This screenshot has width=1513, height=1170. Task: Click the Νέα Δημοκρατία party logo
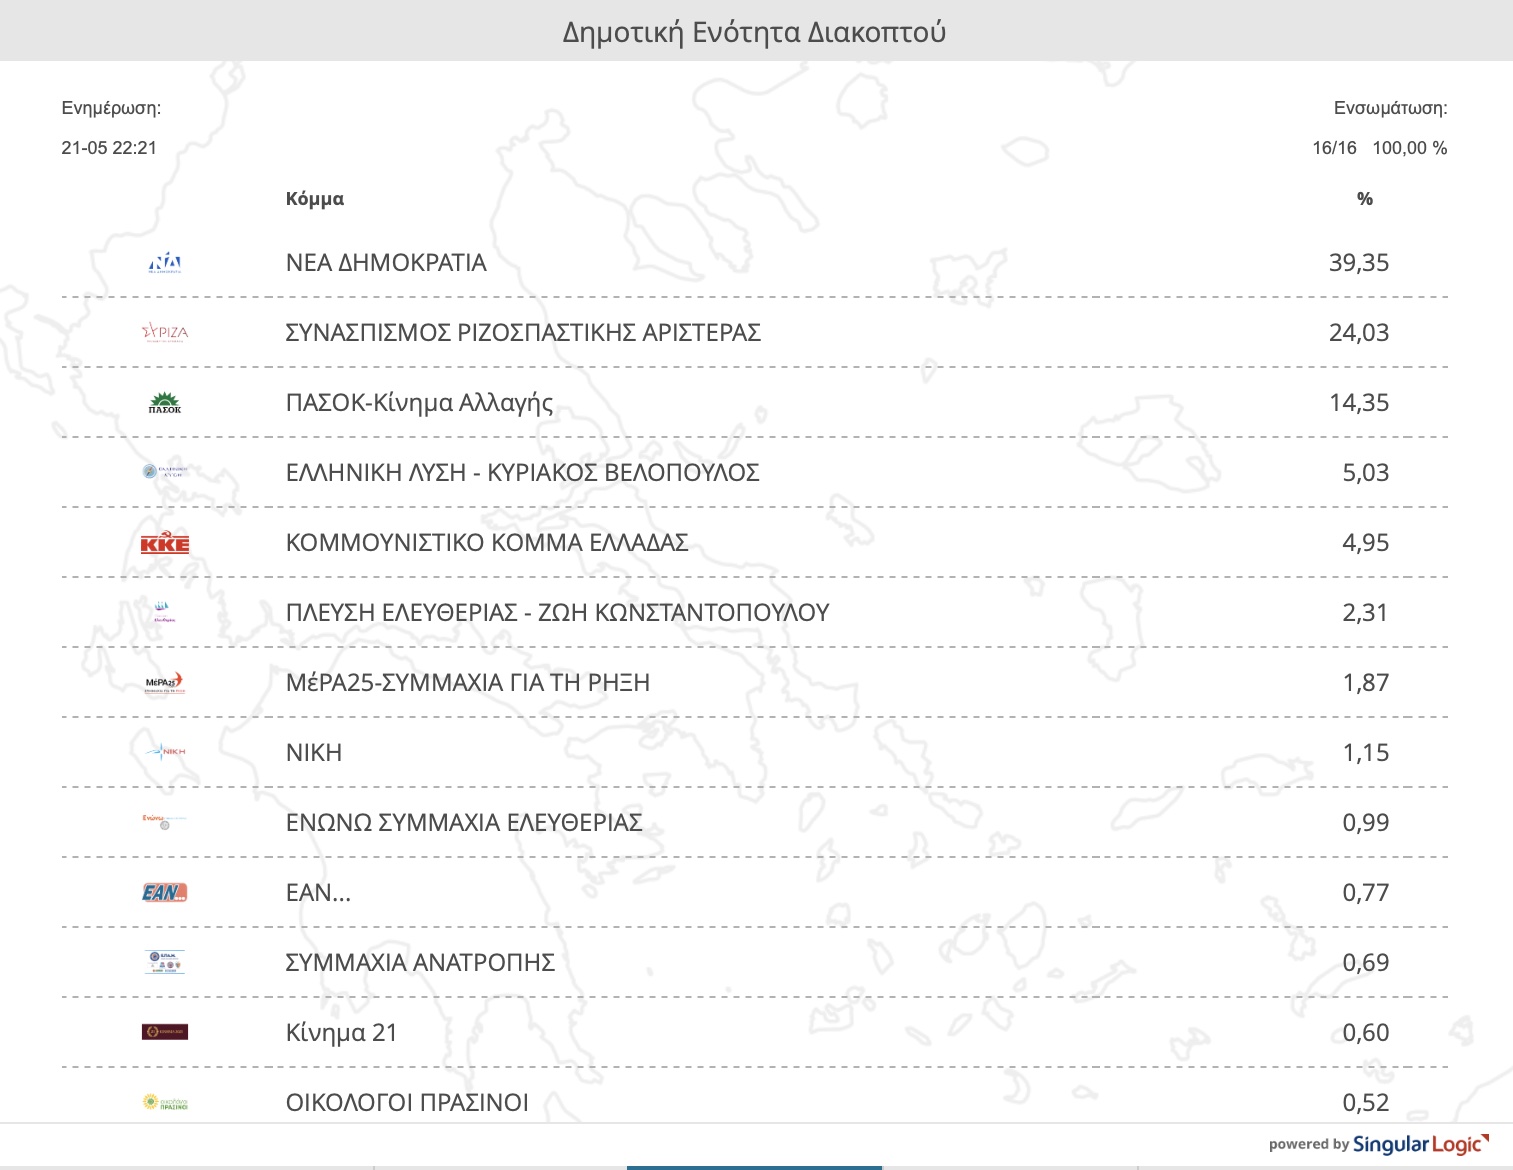[165, 263]
